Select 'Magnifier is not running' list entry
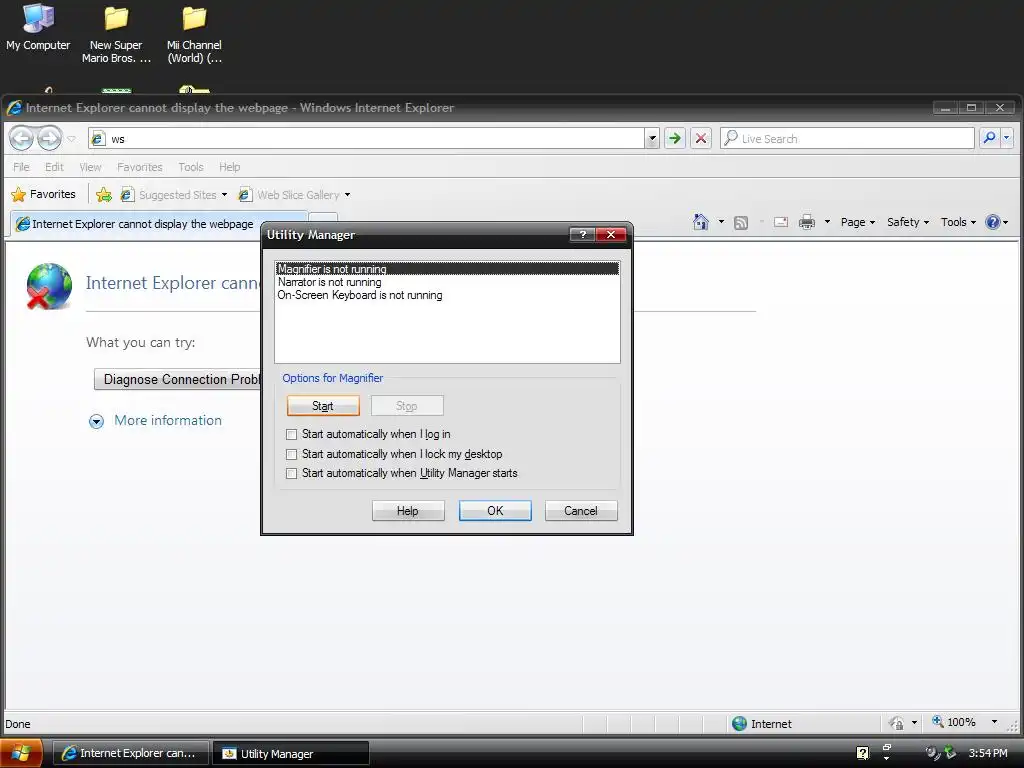The height and width of the screenshot is (768, 1024). click(447, 269)
